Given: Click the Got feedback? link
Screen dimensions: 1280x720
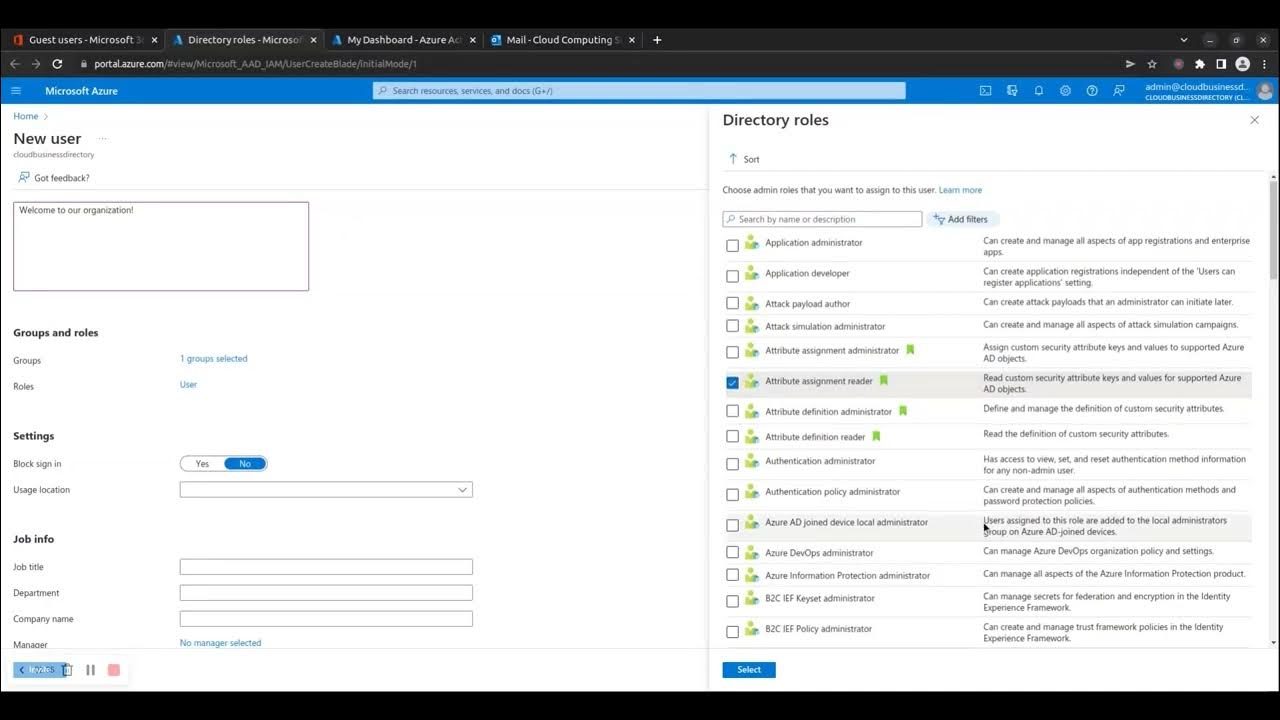Looking at the screenshot, I should point(62,178).
